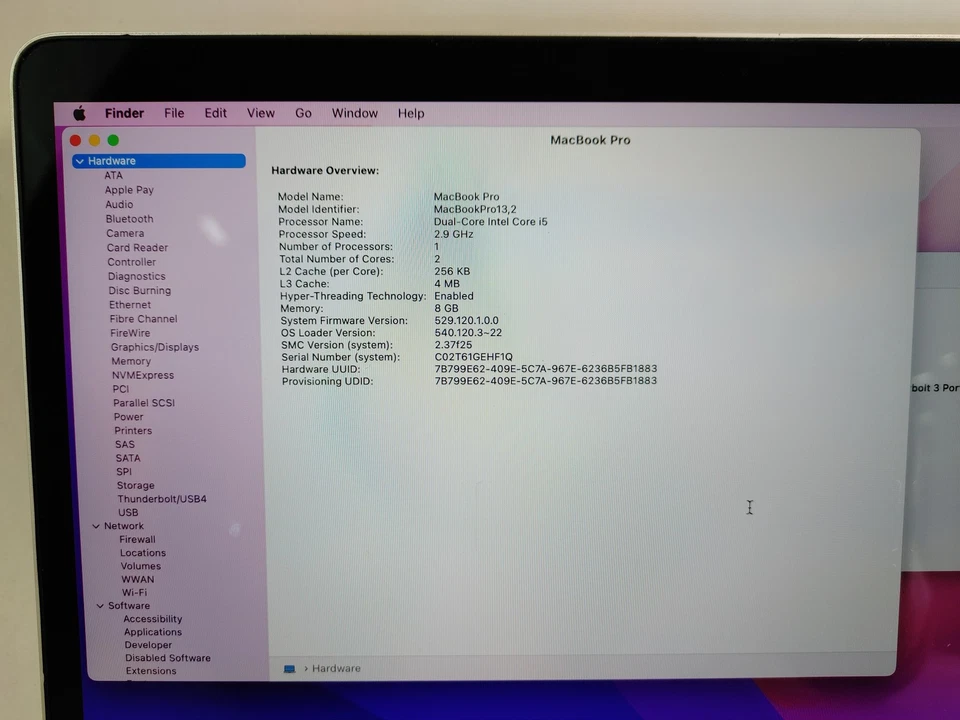Image resolution: width=960 pixels, height=720 pixels.
Task: Click the computer icon in the bottom breadcrumb bar
Action: tap(289, 668)
